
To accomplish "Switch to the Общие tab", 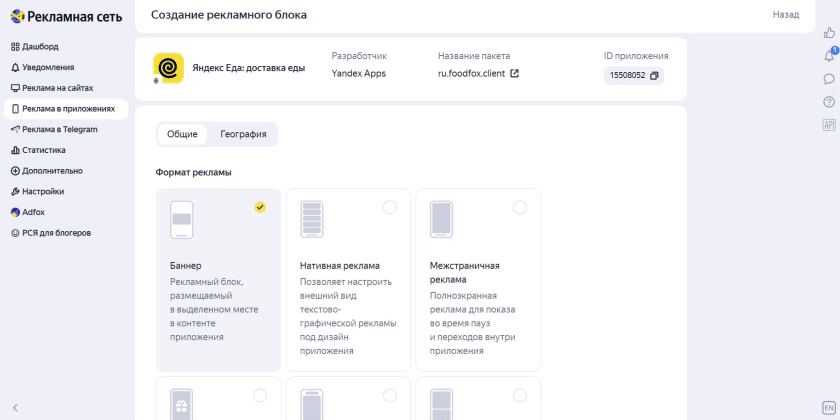I will 182,134.
